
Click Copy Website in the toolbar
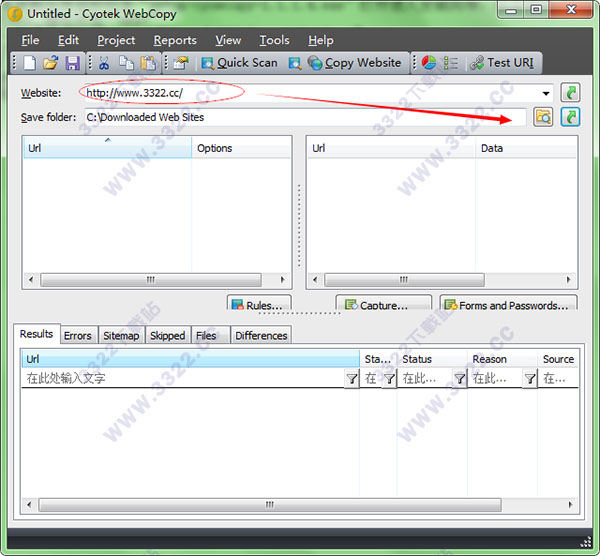pyautogui.click(x=355, y=63)
